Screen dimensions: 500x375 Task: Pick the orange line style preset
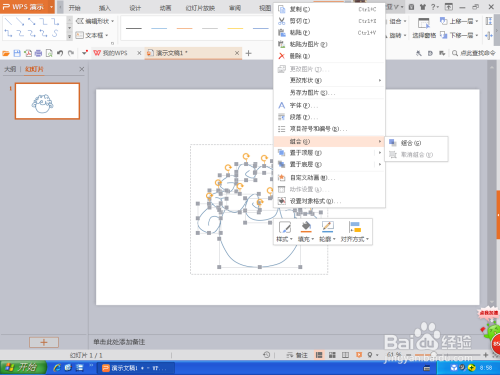[x=185, y=29]
